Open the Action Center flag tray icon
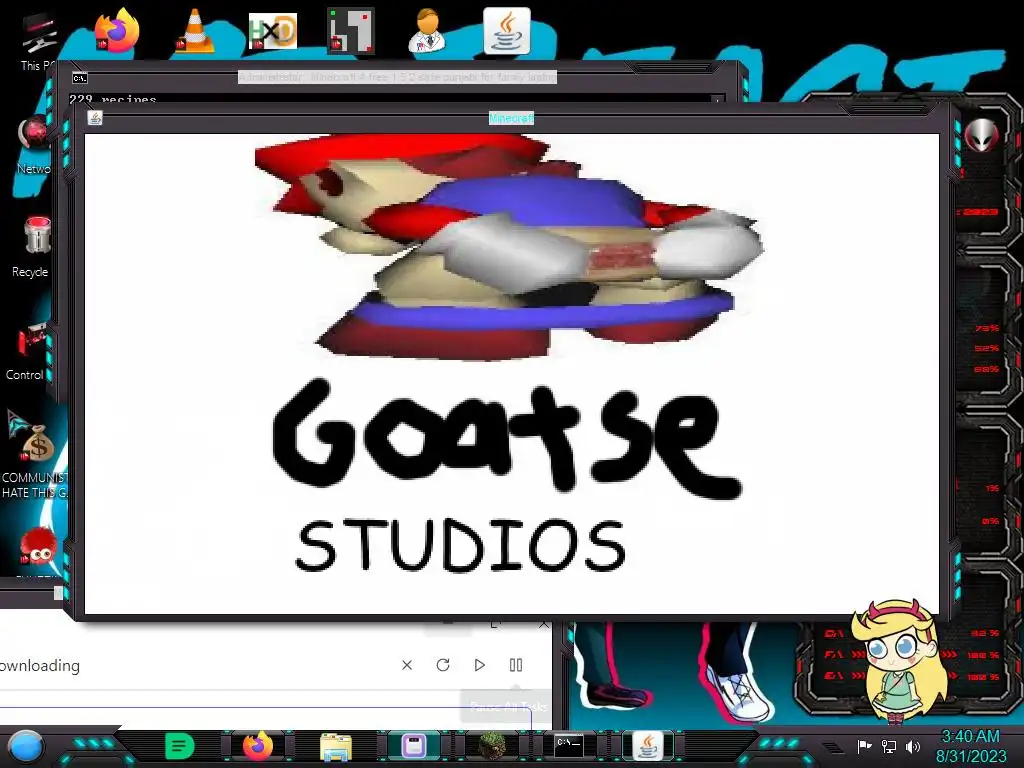1024x768 pixels. coord(864,746)
